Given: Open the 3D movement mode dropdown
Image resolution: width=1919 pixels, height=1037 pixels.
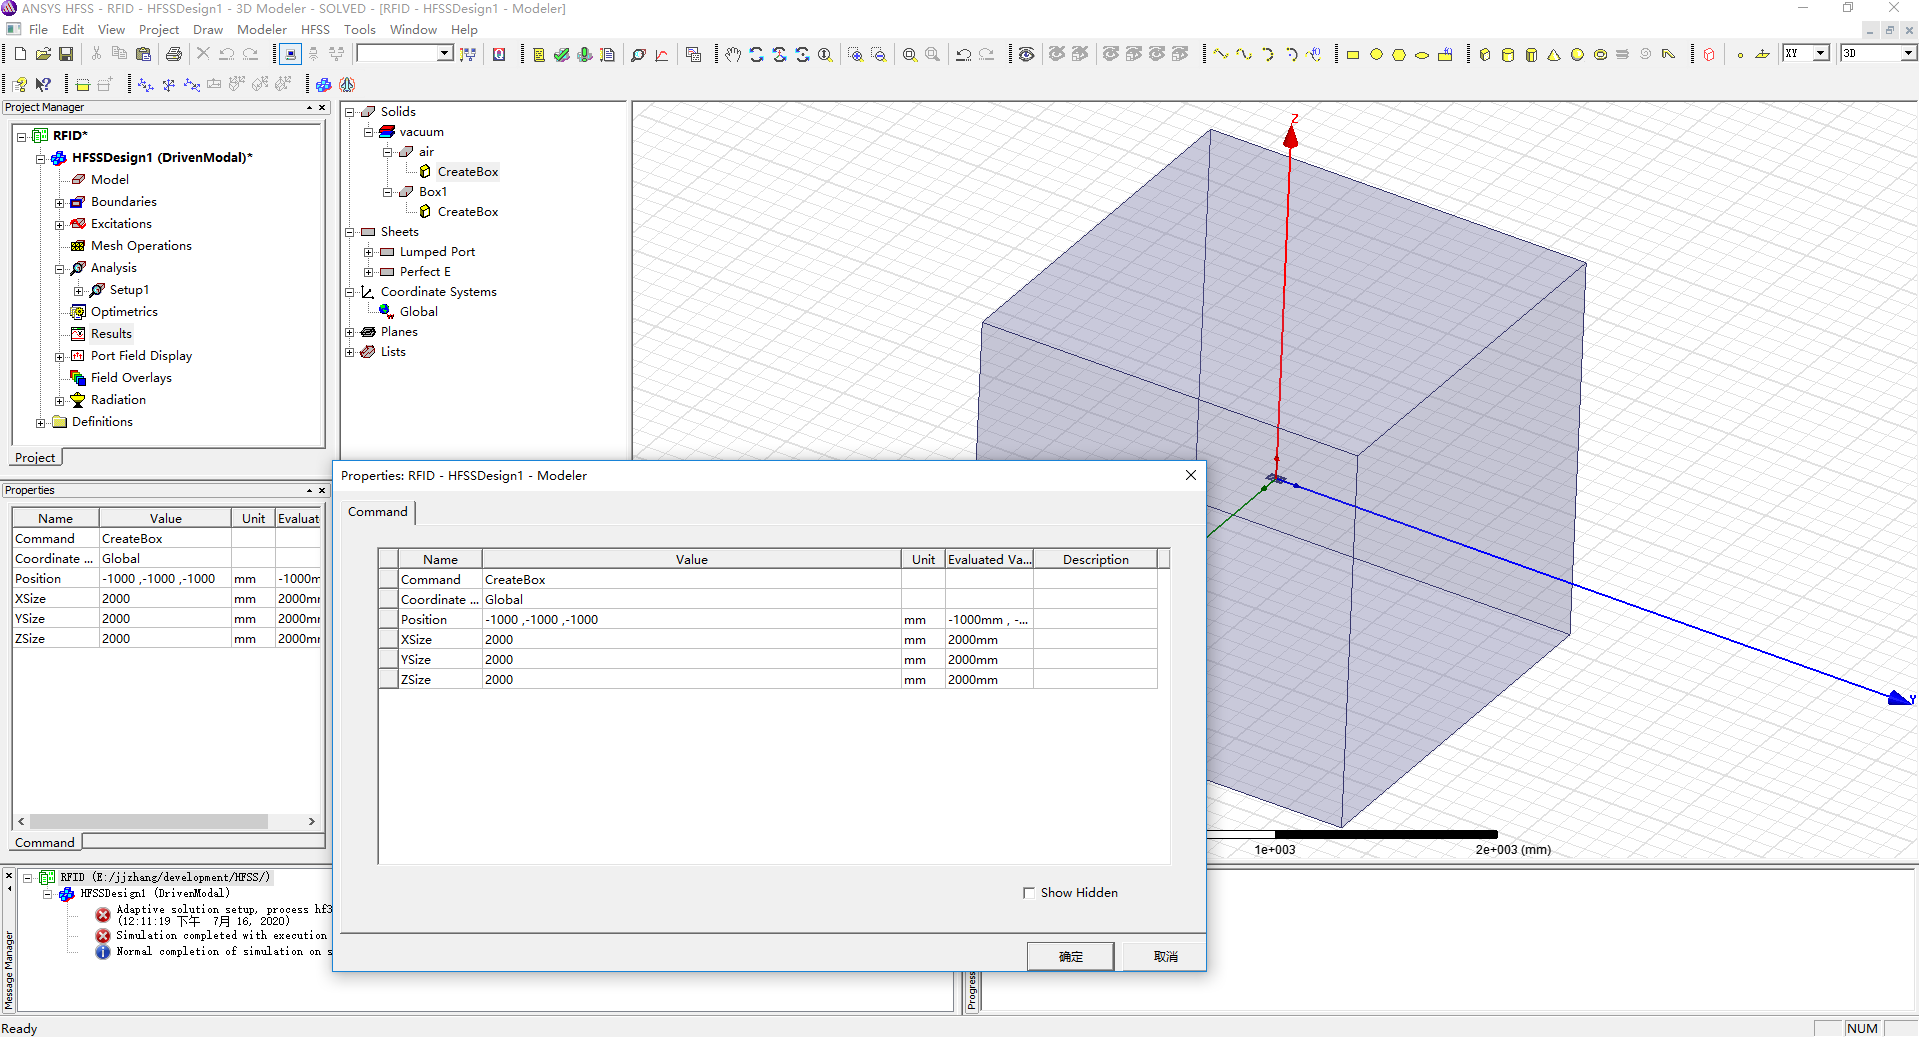Looking at the screenshot, I should tap(1908, 53).
